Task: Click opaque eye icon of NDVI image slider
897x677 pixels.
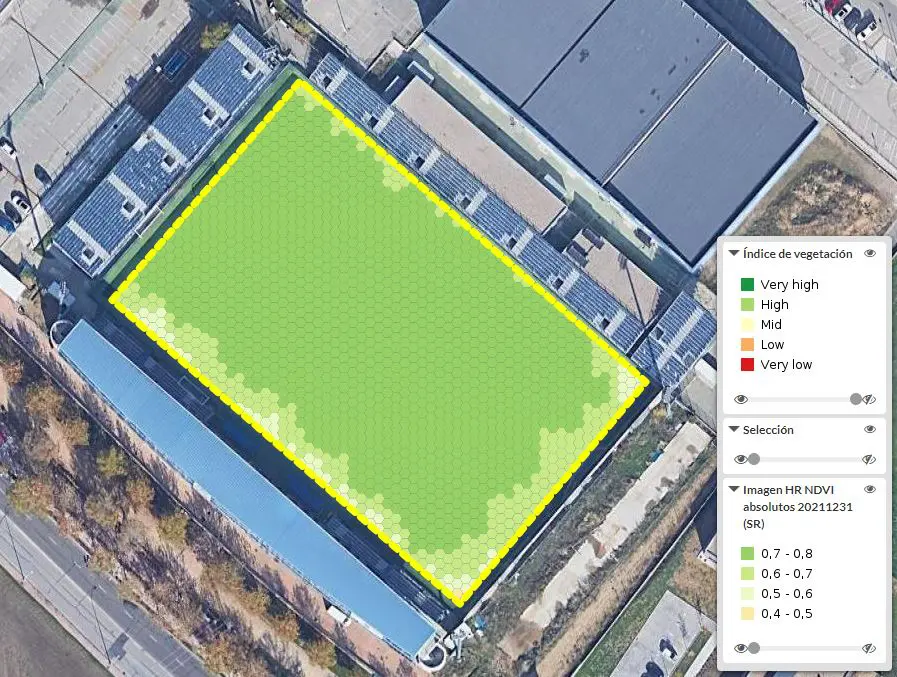Action: tap(741, 648)
